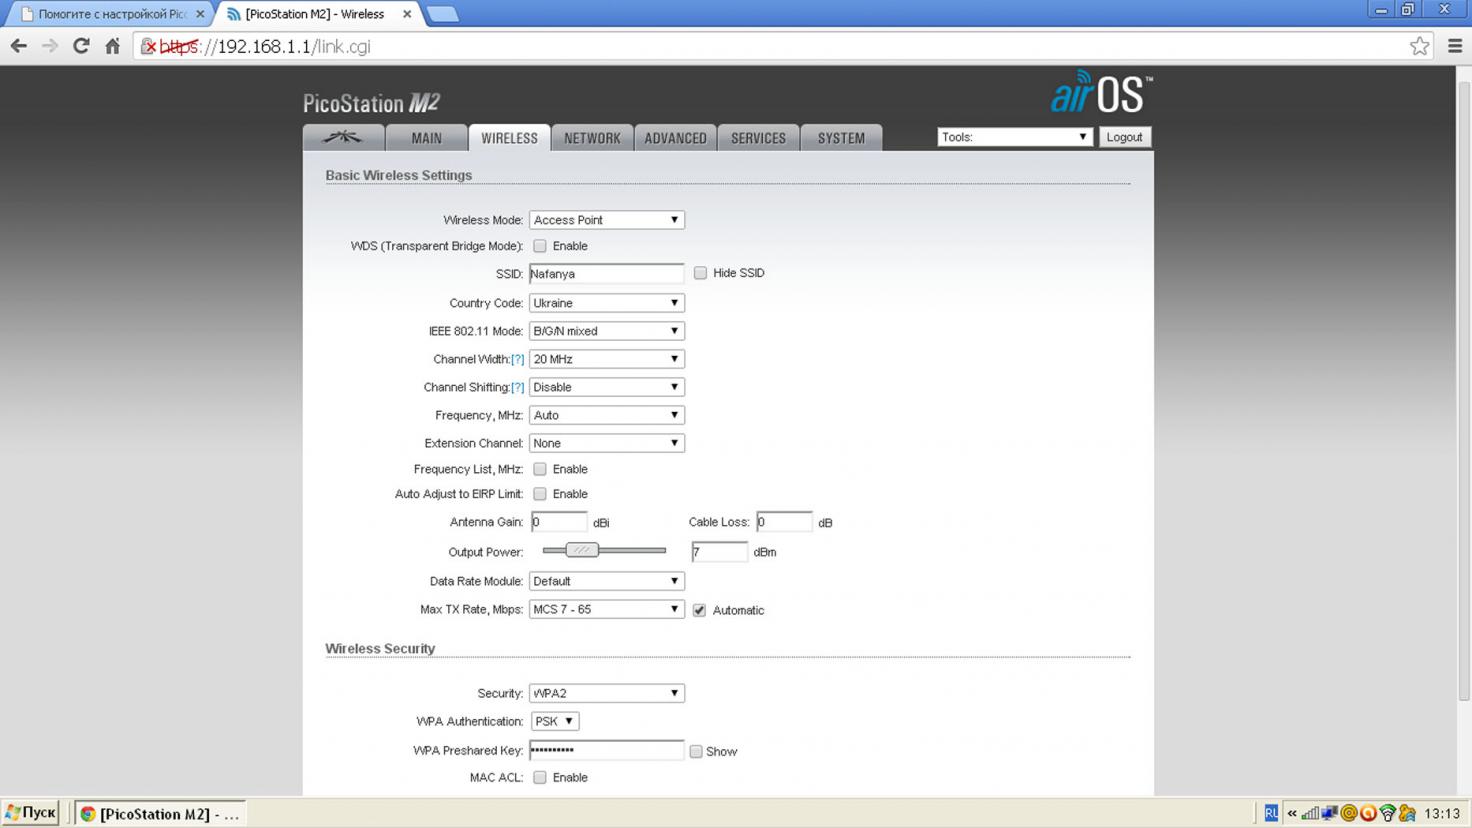1472x828 pixels.
Task: Switch to the SYSTEM tab
Action: pos(841,138)
